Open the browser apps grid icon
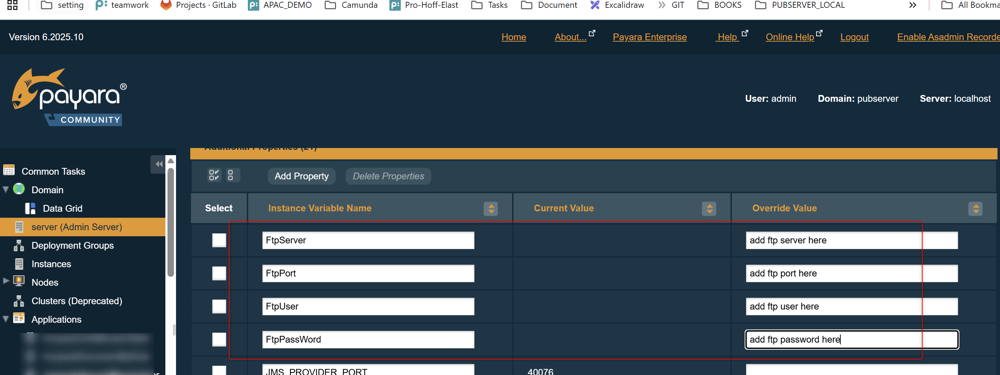This screenshot has height=375, width=1000. click(13, 5)
